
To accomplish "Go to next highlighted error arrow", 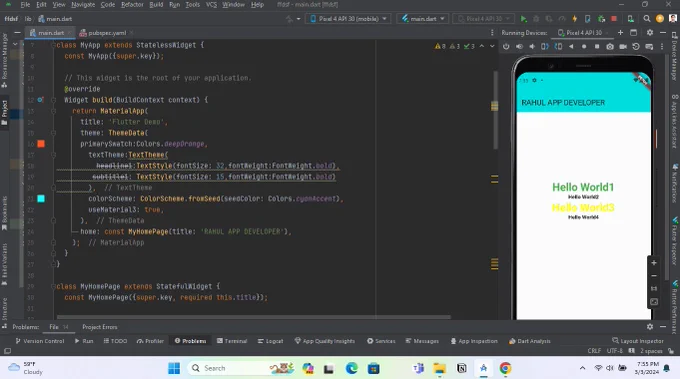I will point(492,46).
